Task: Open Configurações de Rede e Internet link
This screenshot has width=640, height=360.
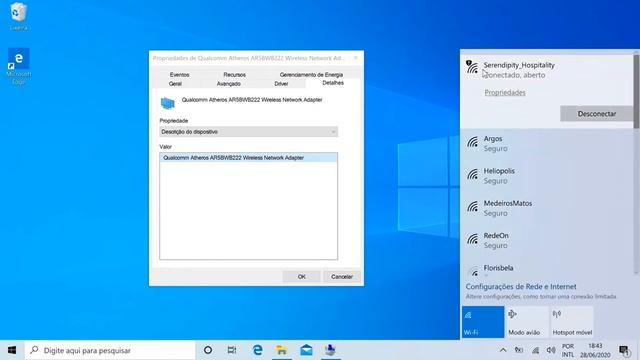Action: [x=521, y=287]
